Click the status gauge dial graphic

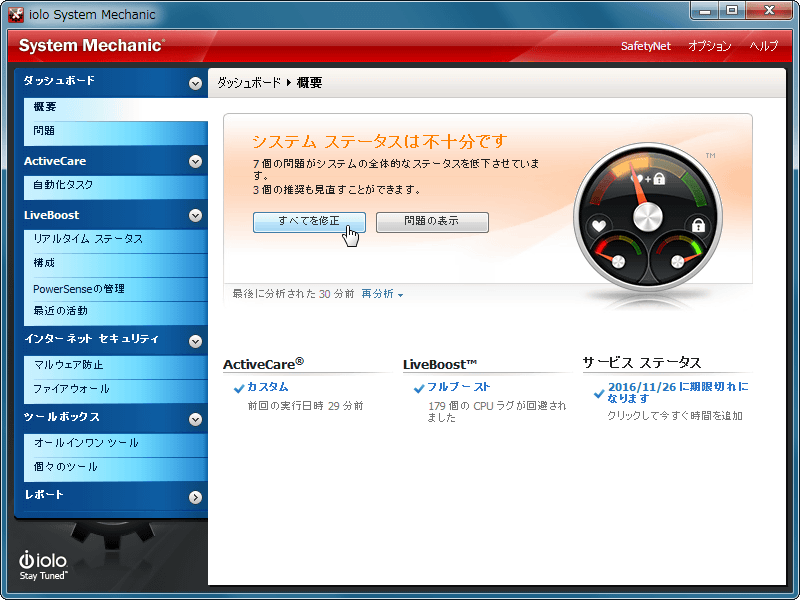[x=647, y=217]
